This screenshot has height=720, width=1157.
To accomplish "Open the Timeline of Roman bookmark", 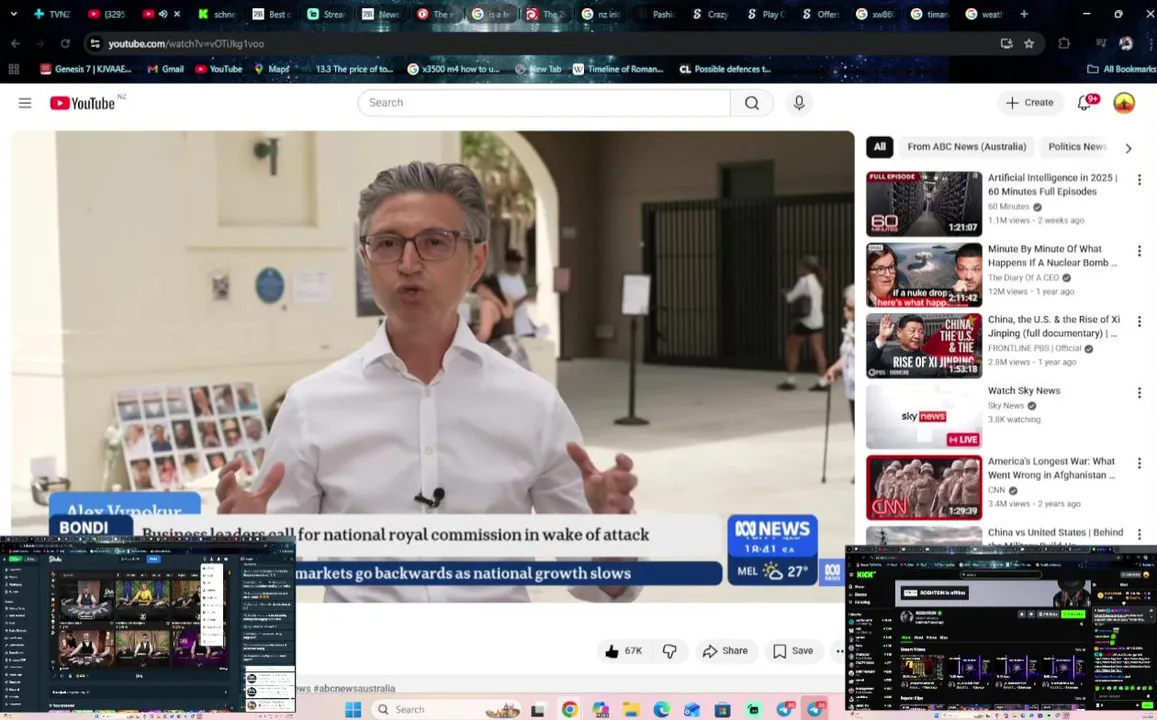I will 618,69.
